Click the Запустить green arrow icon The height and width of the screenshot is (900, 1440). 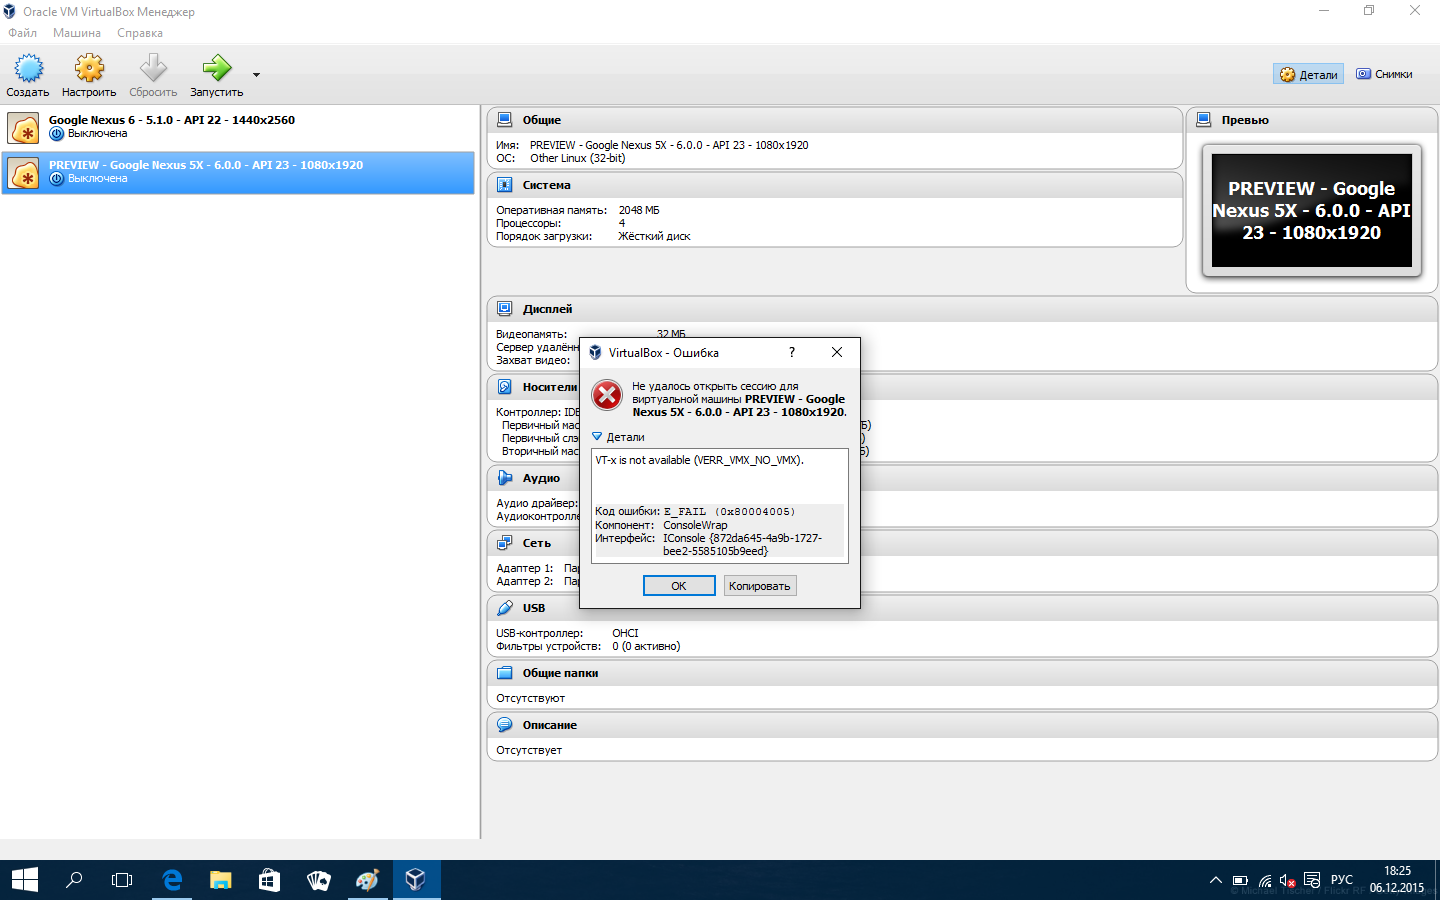point(217,68)
